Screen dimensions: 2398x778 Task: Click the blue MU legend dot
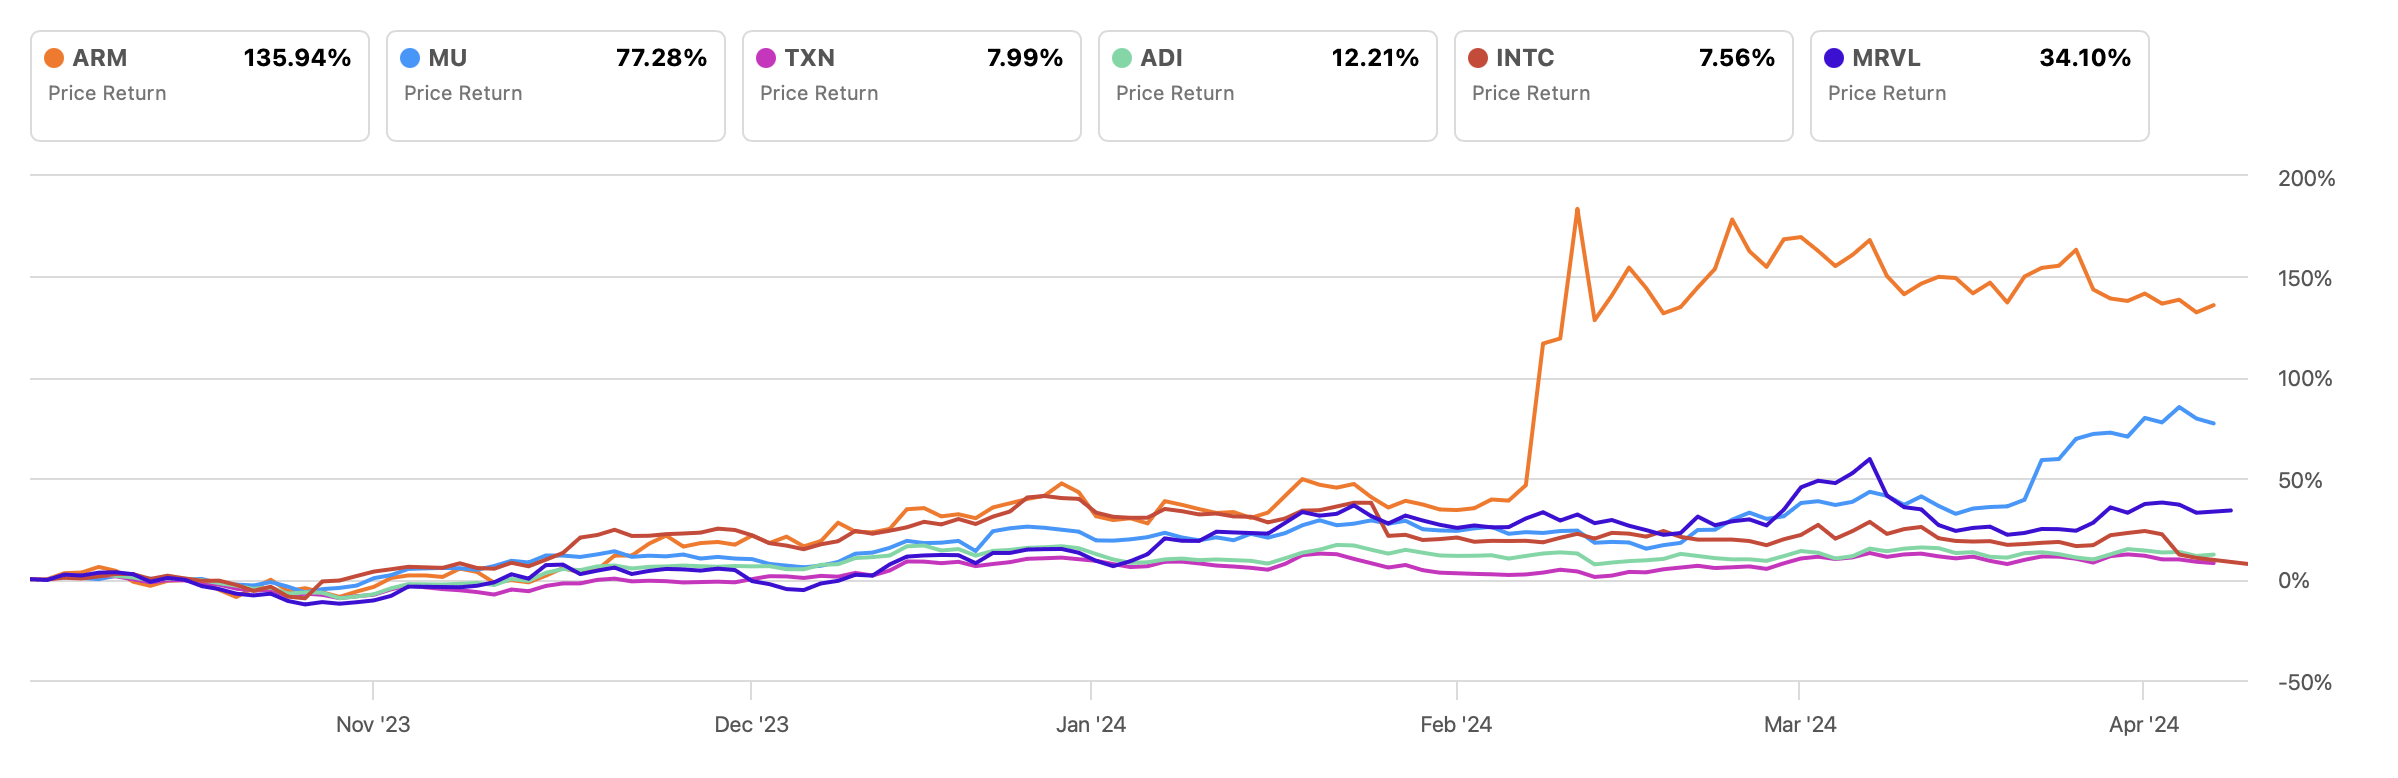tap(410, 58)
